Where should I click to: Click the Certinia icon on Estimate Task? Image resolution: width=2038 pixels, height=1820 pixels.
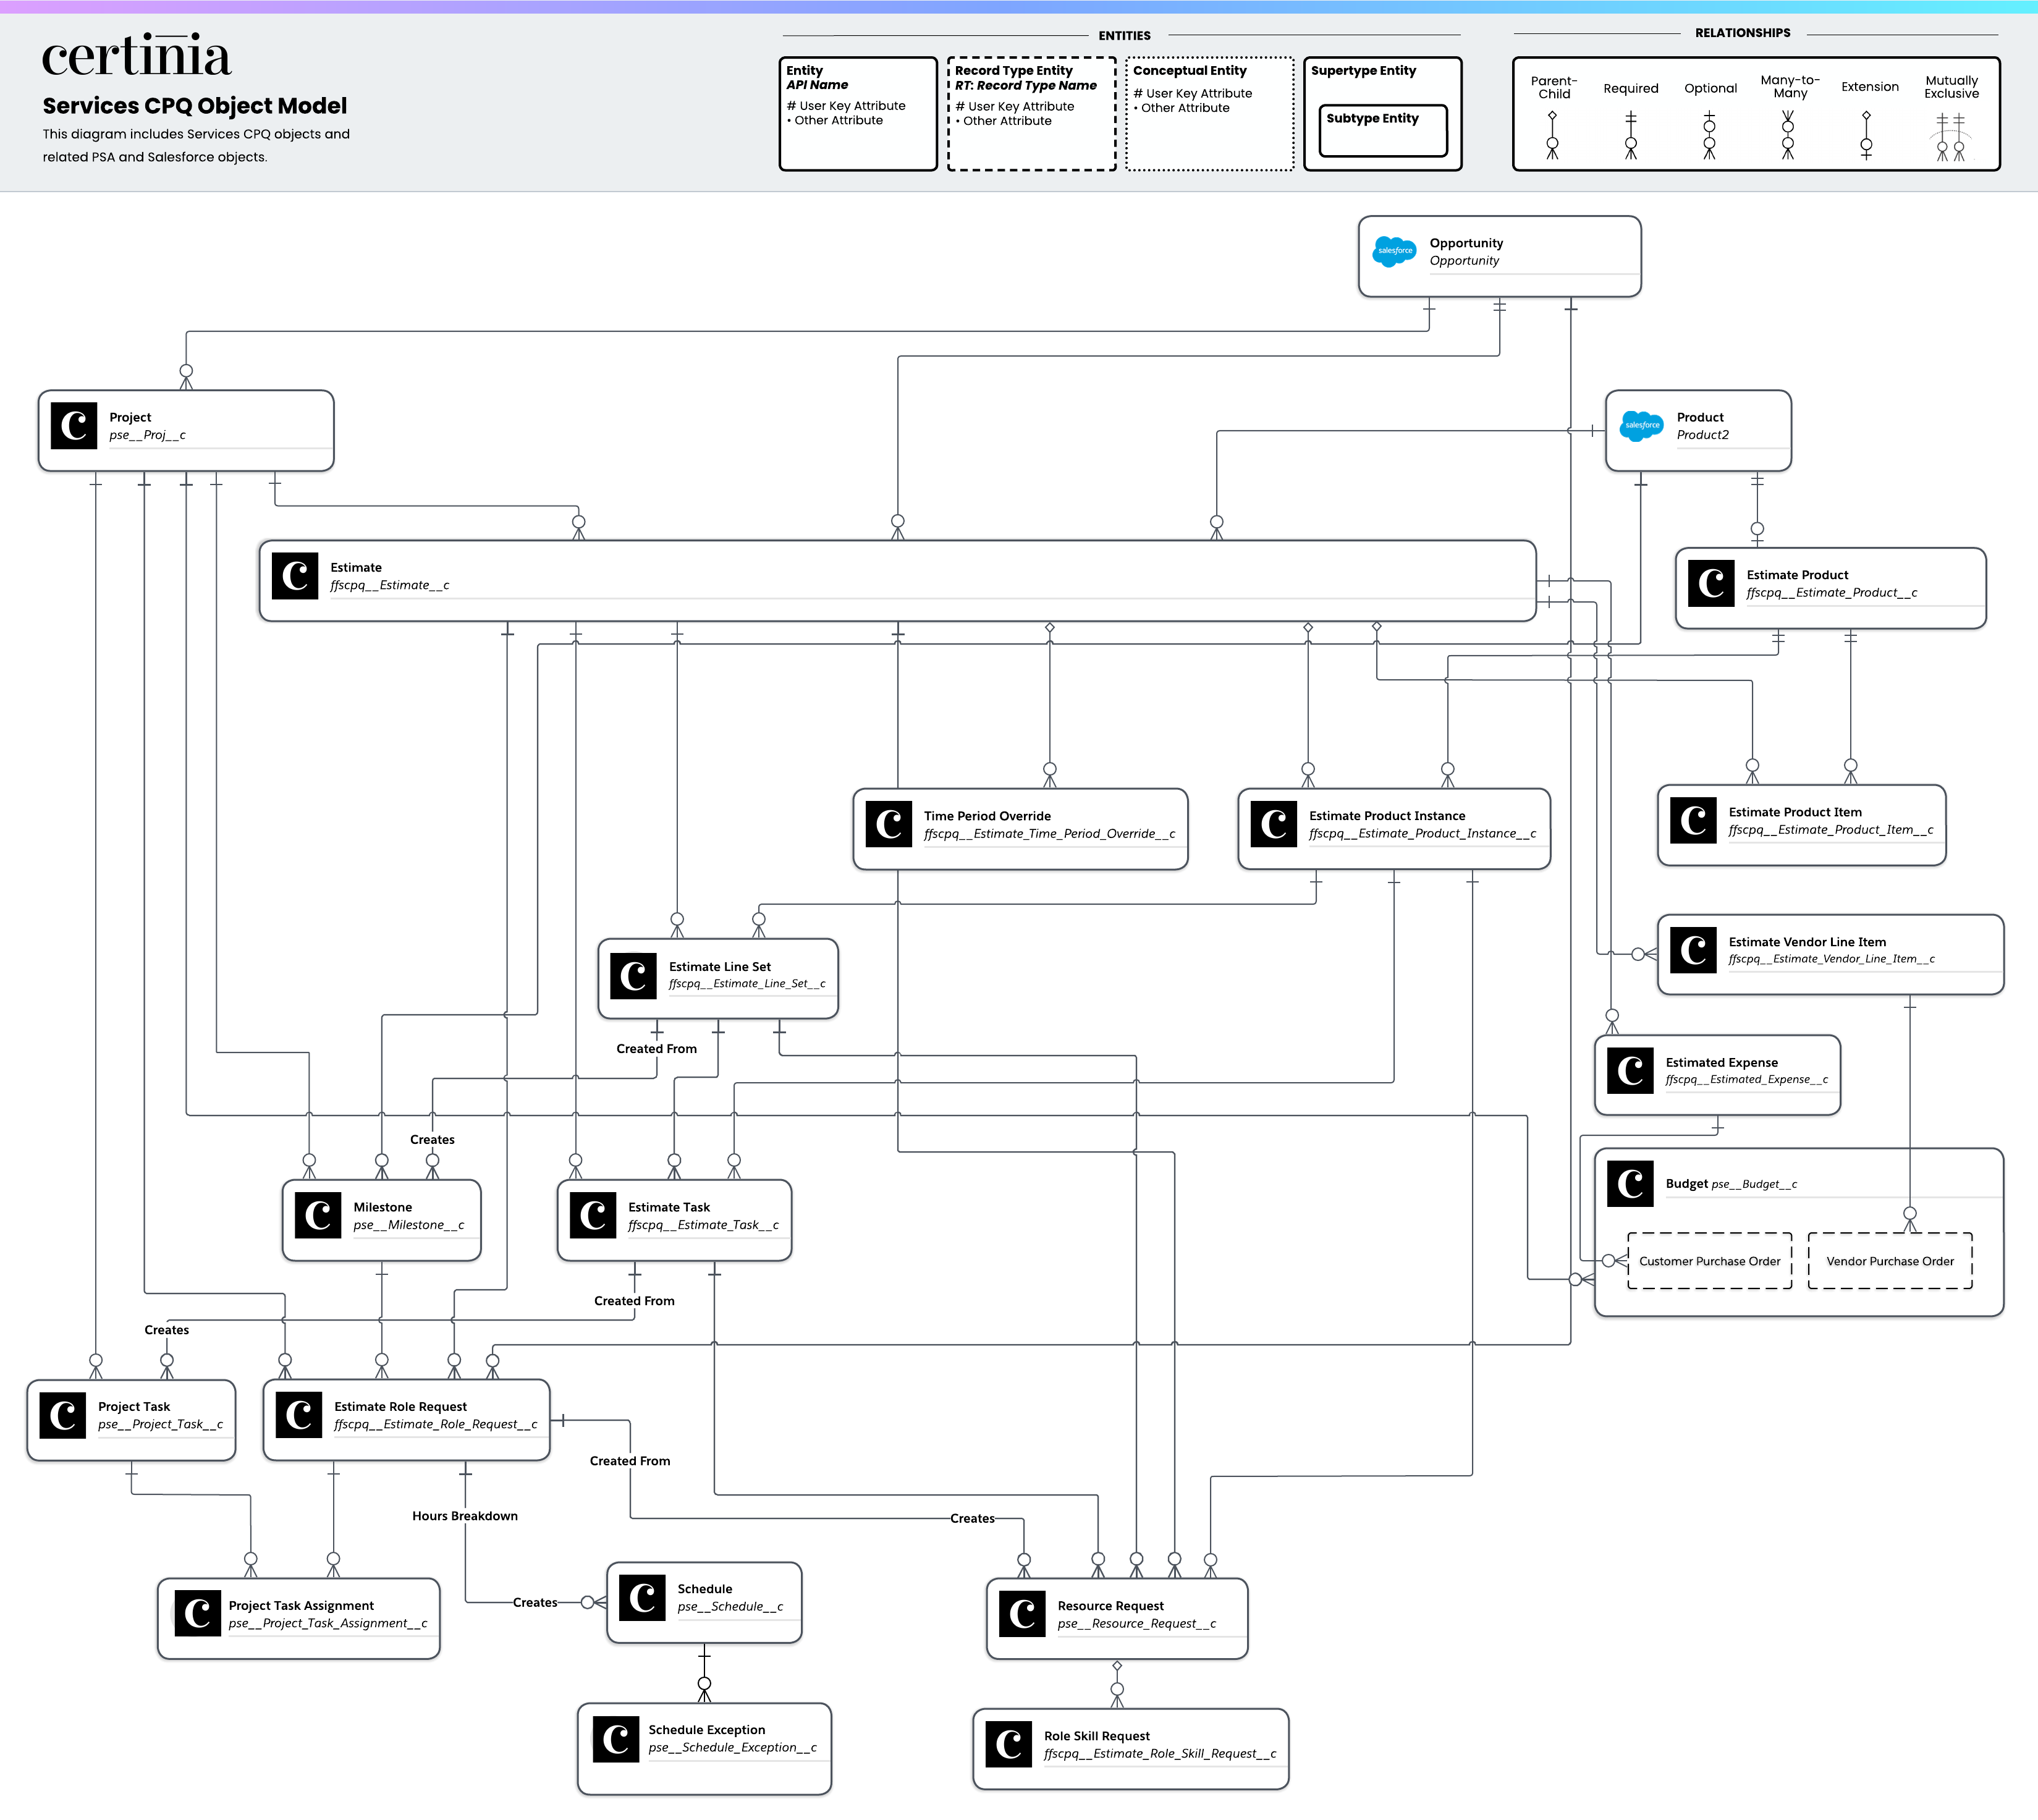click(593, 1215)
